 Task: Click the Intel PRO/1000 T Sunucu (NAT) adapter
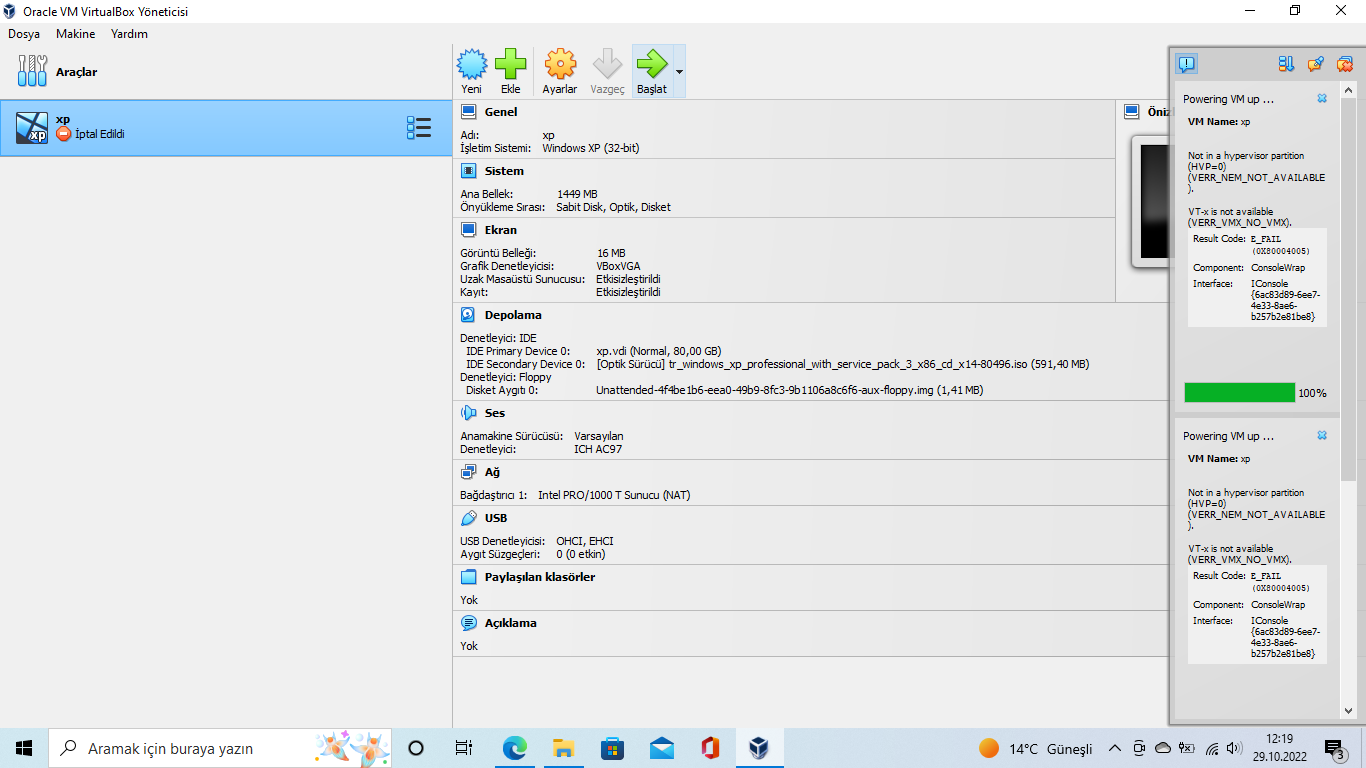[x=614, y=495]
